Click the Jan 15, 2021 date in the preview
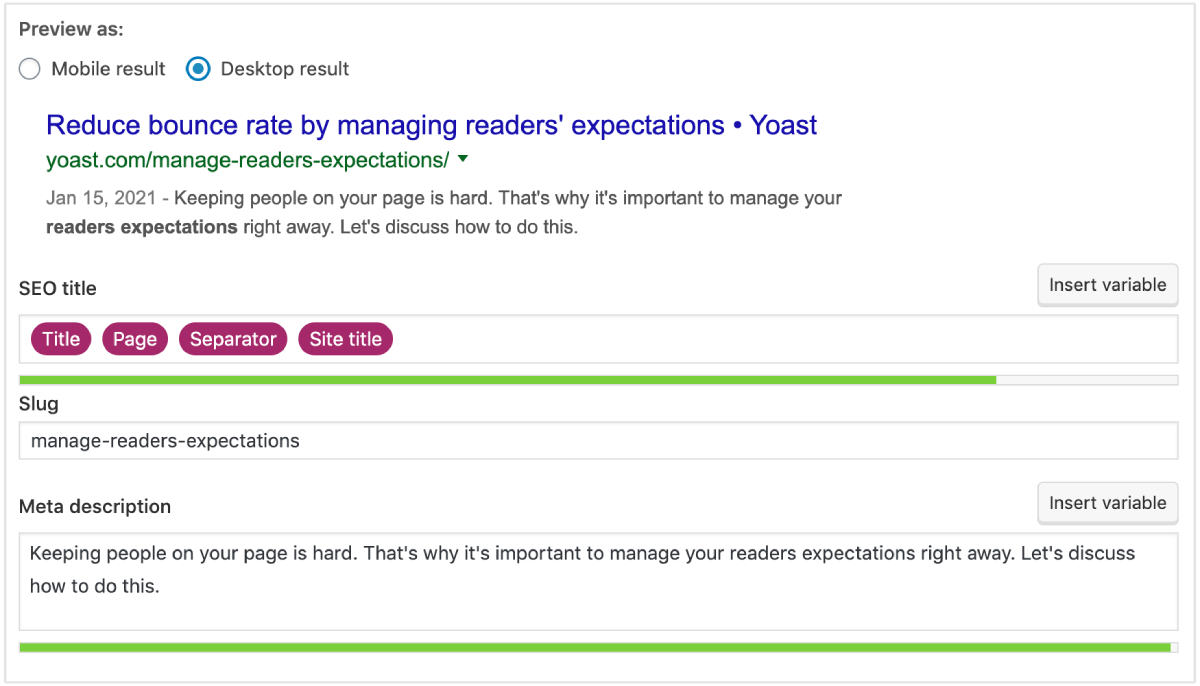The width and height of the screenshot is (1200, 686). click(x=85, y=197)
